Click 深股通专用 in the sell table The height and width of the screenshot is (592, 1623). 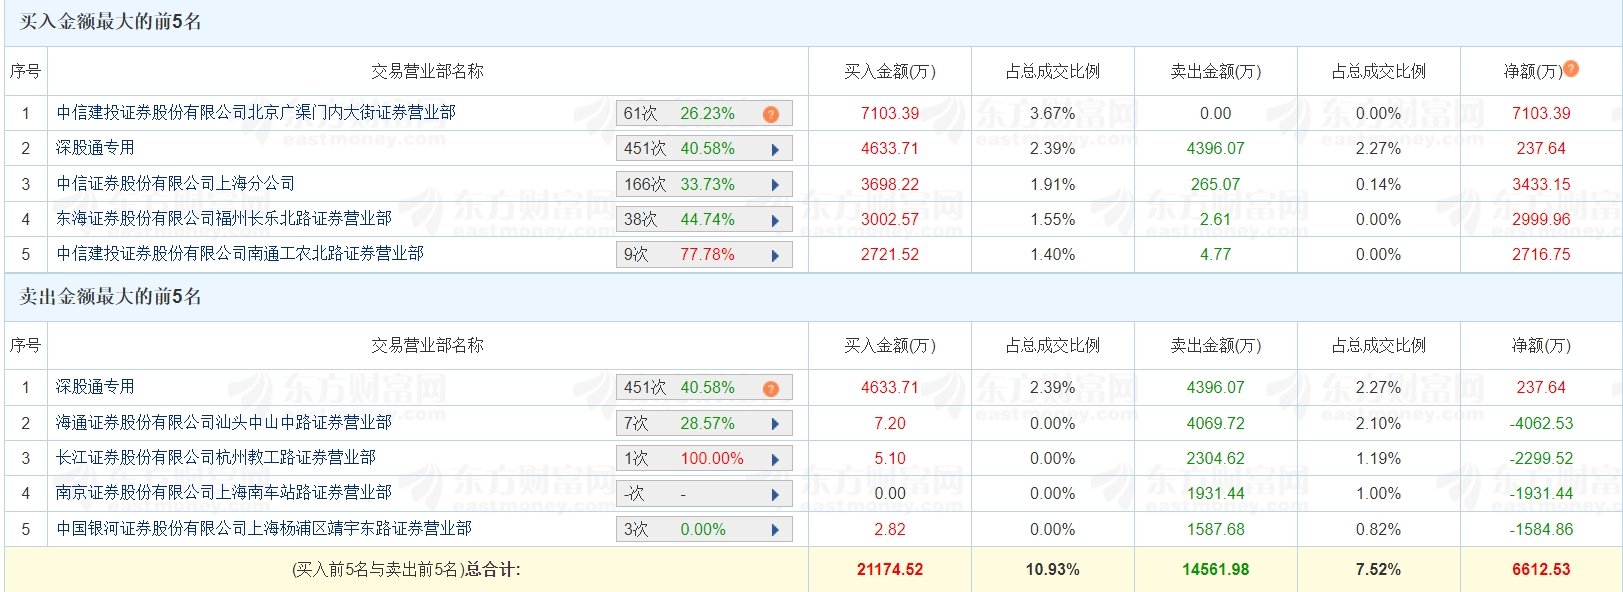(95, 386)
